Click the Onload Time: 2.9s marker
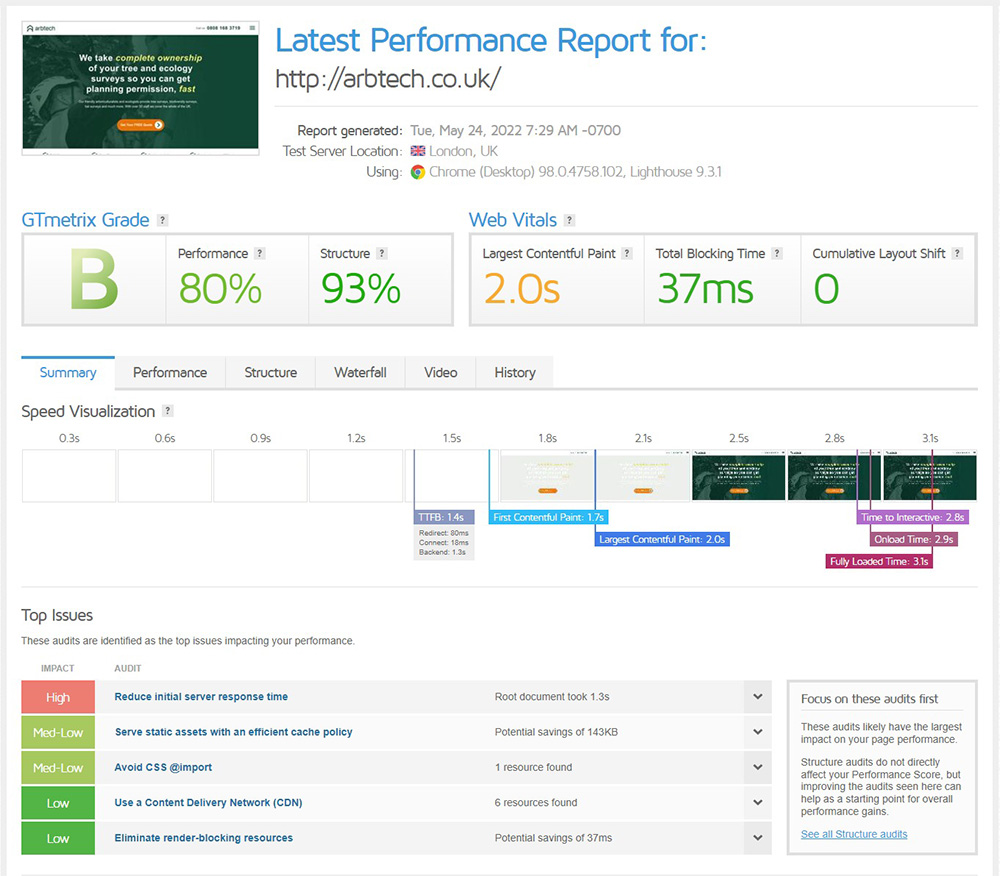1000x876 pixels. (x=913, y=539)
